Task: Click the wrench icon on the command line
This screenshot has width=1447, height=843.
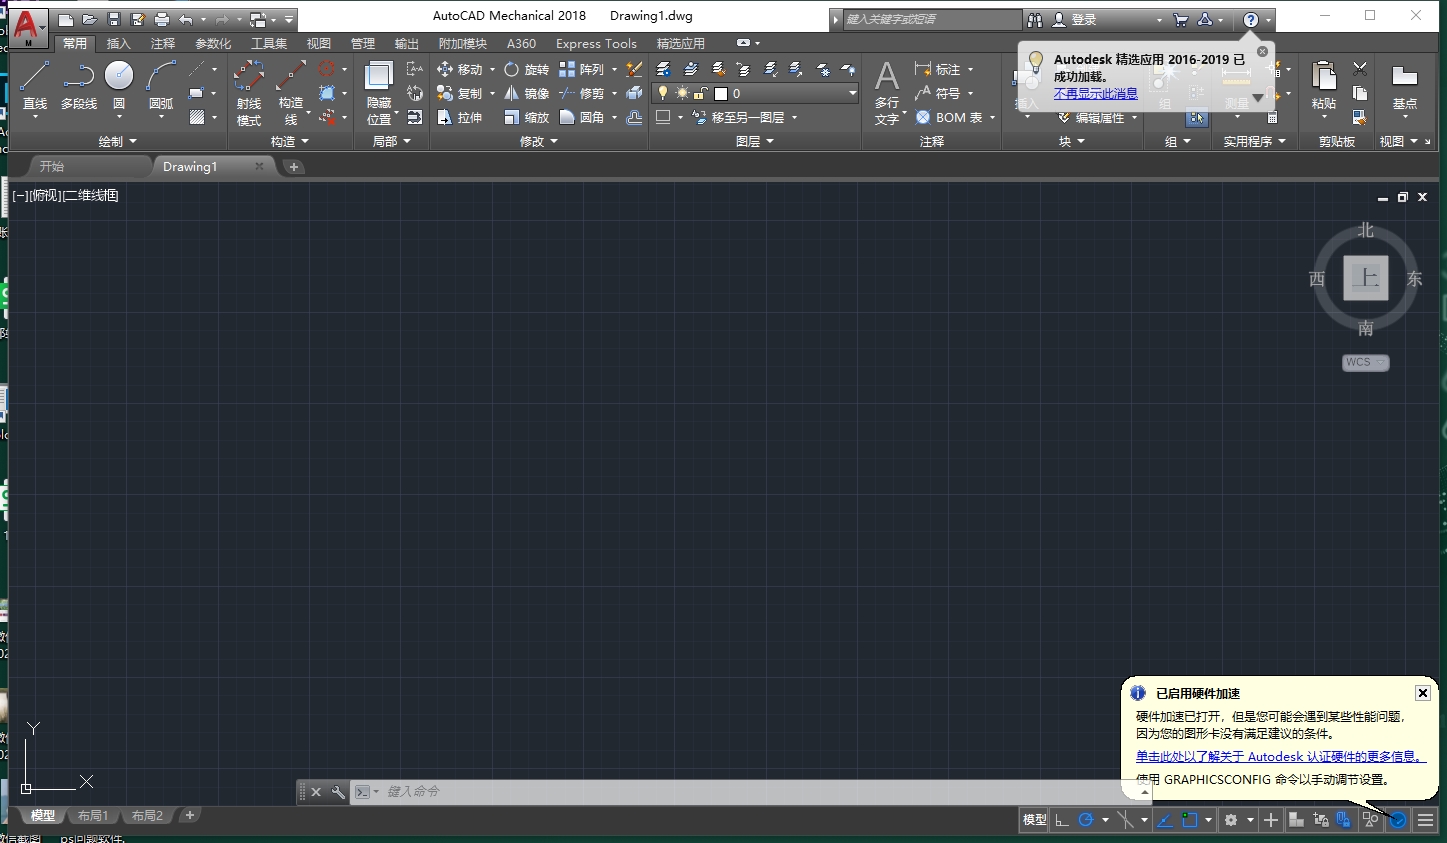Action: click(x=338, y=792)
